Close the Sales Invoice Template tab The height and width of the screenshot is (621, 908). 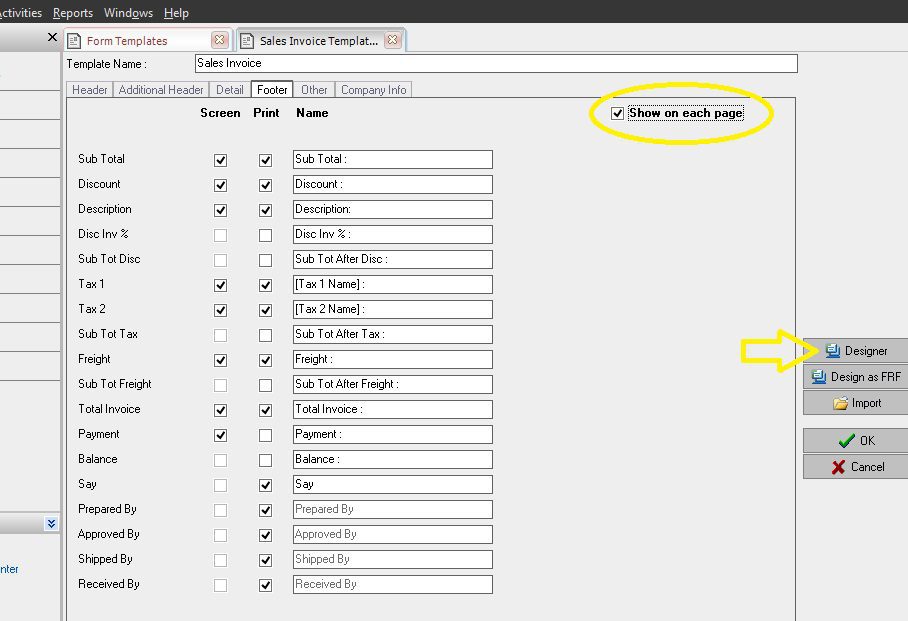click(392, 40)
